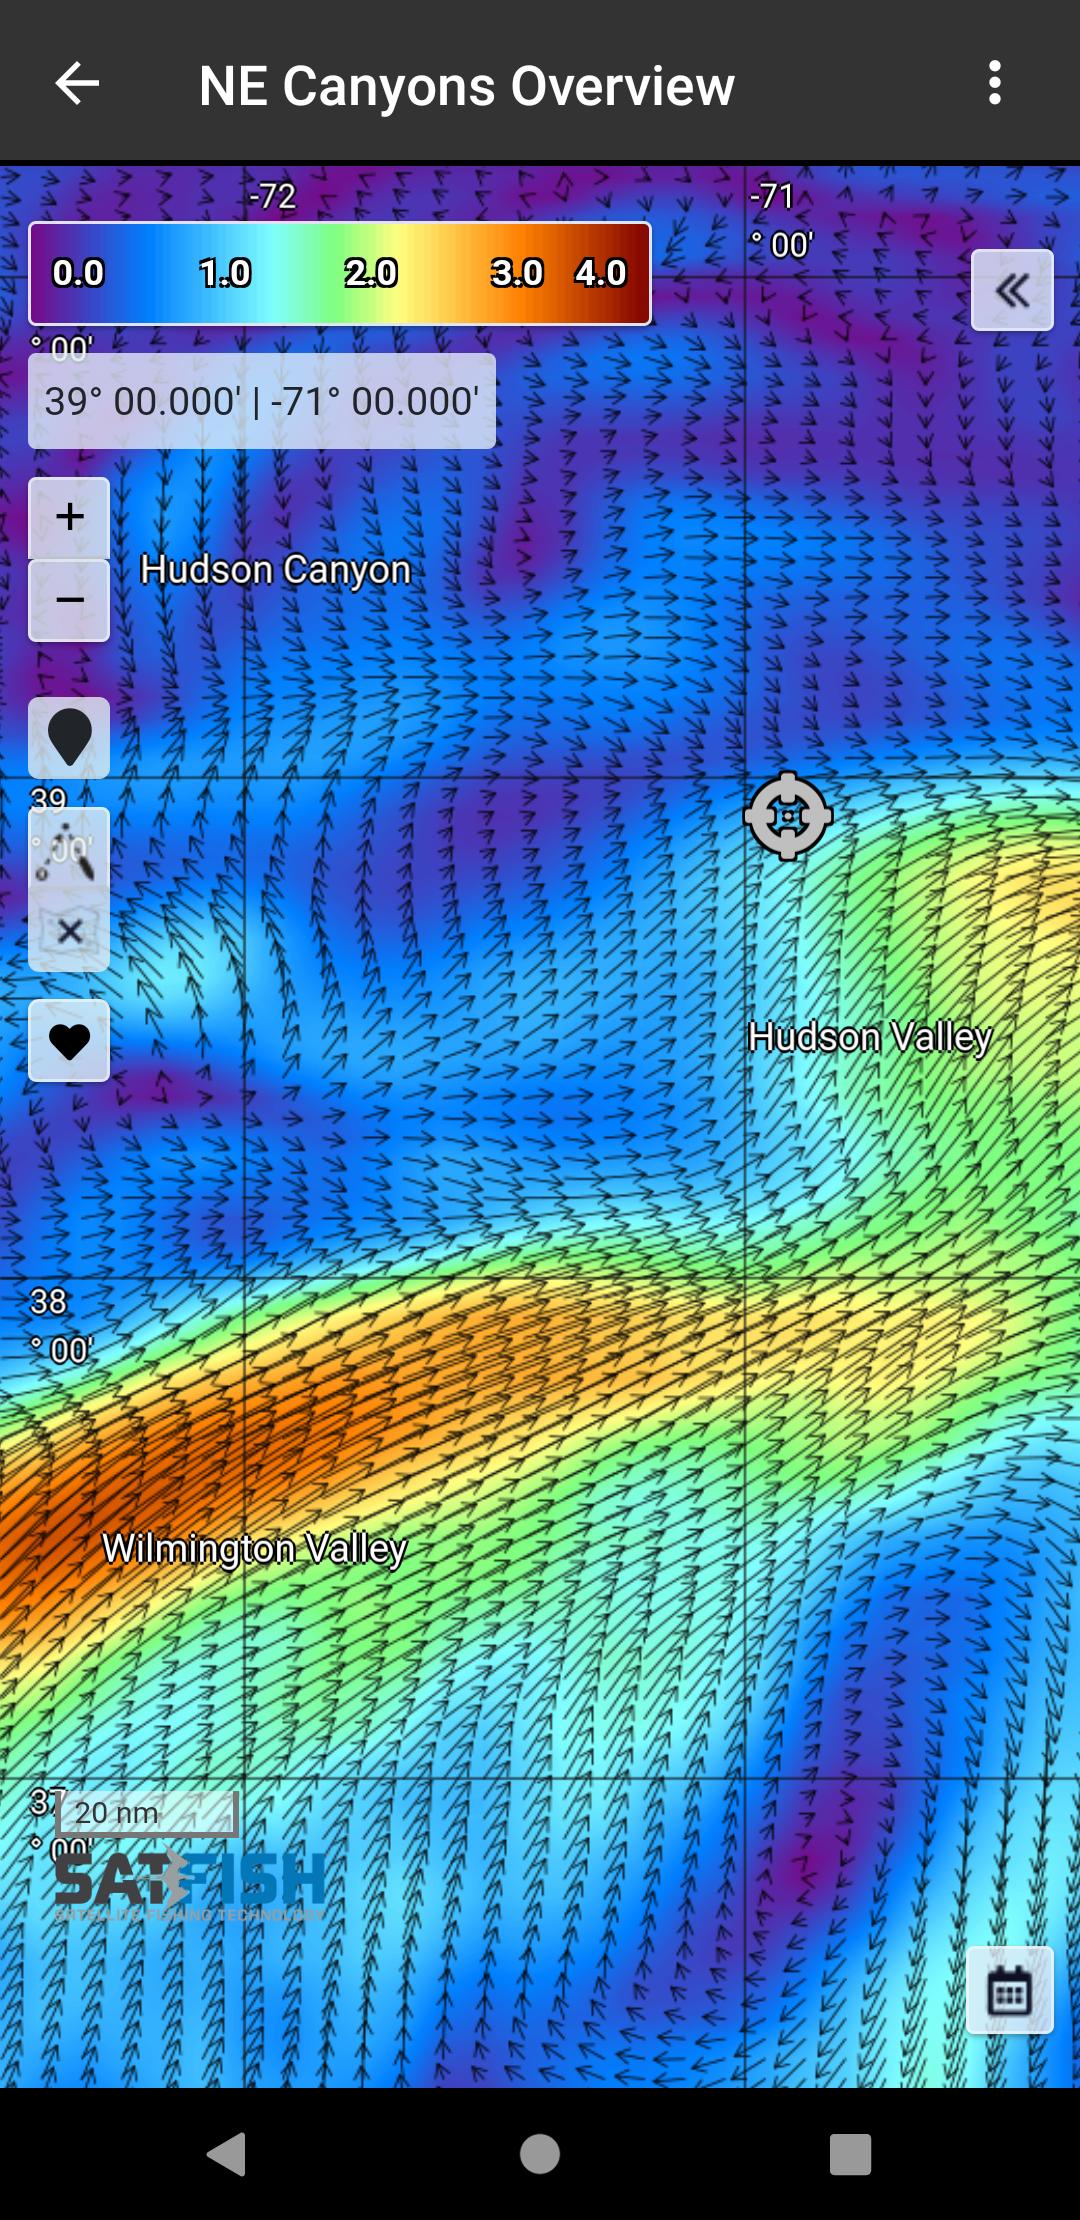Collapse panel with double chevron button
1080x2220 pixels.
click(x=1012, y=290)
